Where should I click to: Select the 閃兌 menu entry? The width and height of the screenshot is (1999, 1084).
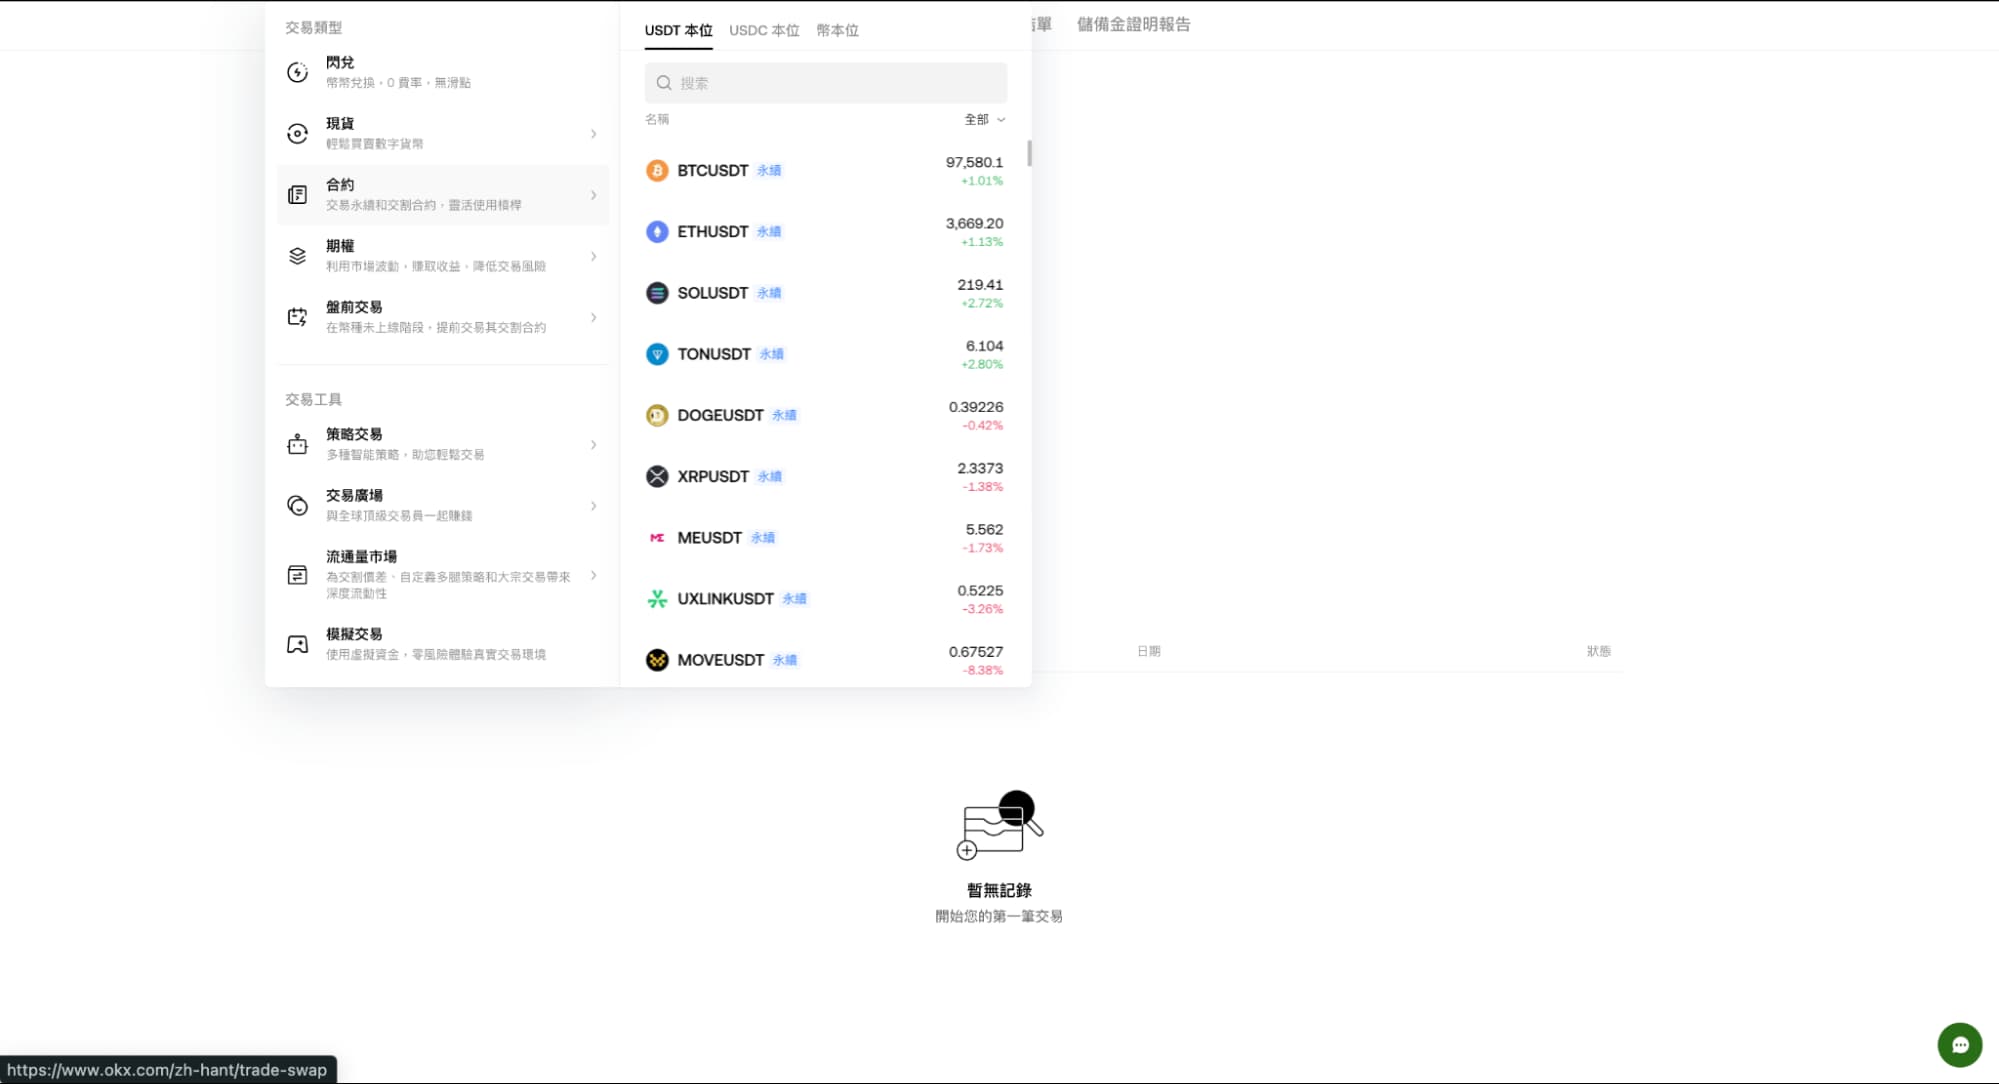click(443, 72)
